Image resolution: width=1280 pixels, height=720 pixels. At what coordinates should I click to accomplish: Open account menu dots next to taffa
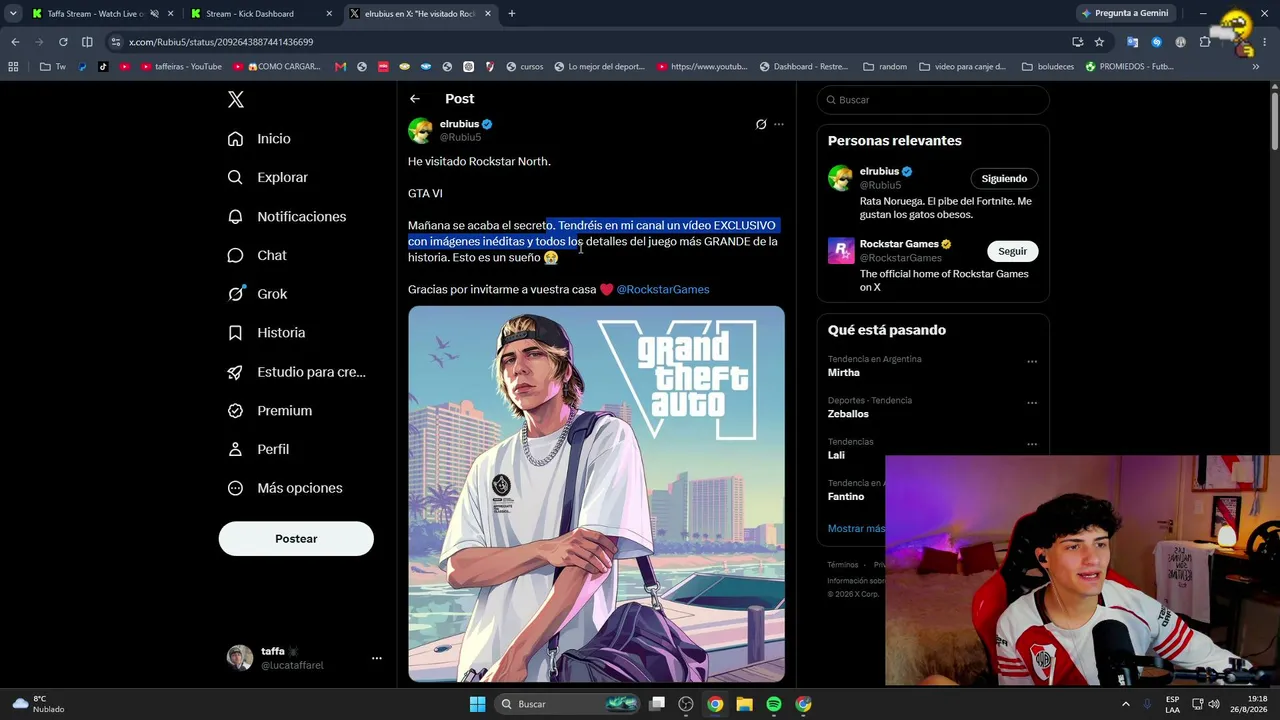pos(377,658)
